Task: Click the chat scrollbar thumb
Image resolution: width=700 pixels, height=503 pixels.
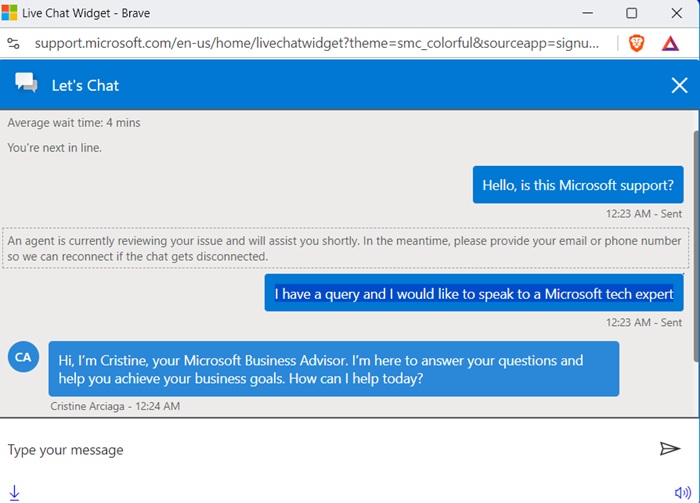Action: (x=696, y=245)
